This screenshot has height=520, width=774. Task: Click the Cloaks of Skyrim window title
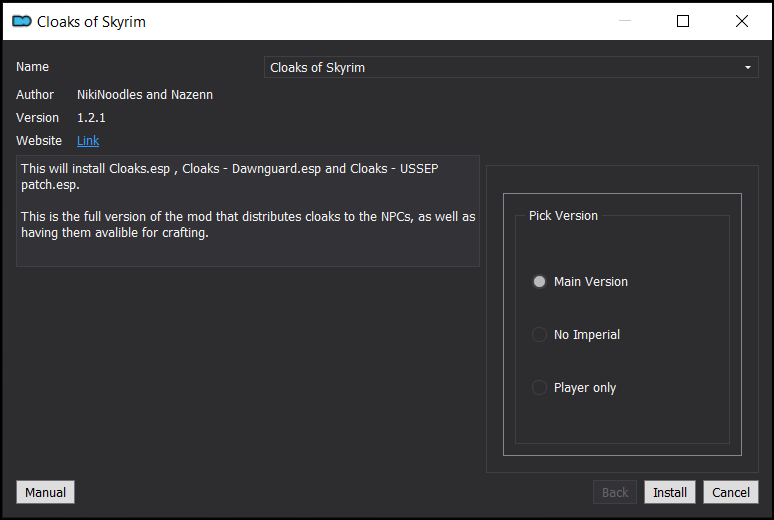click(x=91, y=22)
